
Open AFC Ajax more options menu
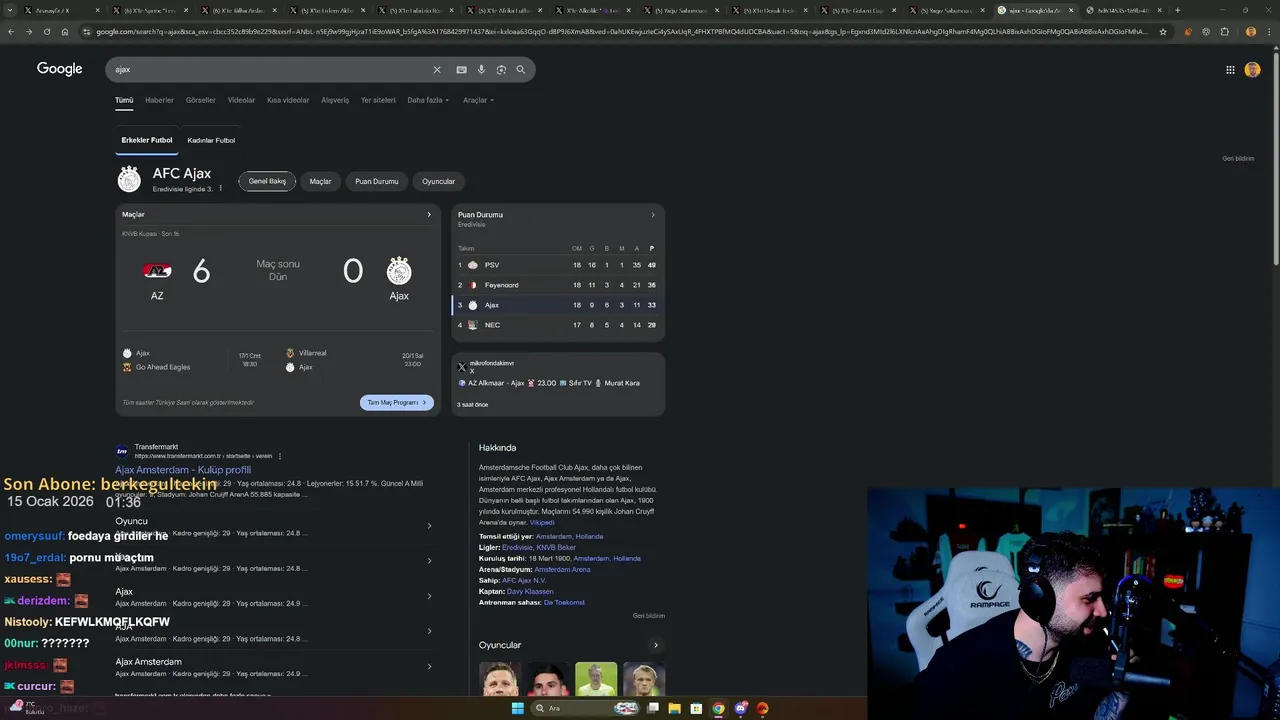click(x=220, y=189)
